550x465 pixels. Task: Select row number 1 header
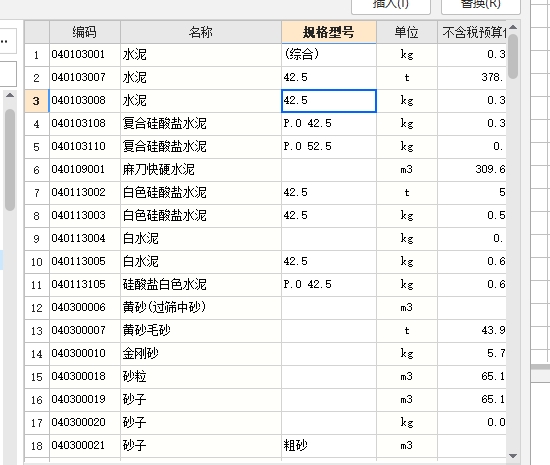[37, 55]
